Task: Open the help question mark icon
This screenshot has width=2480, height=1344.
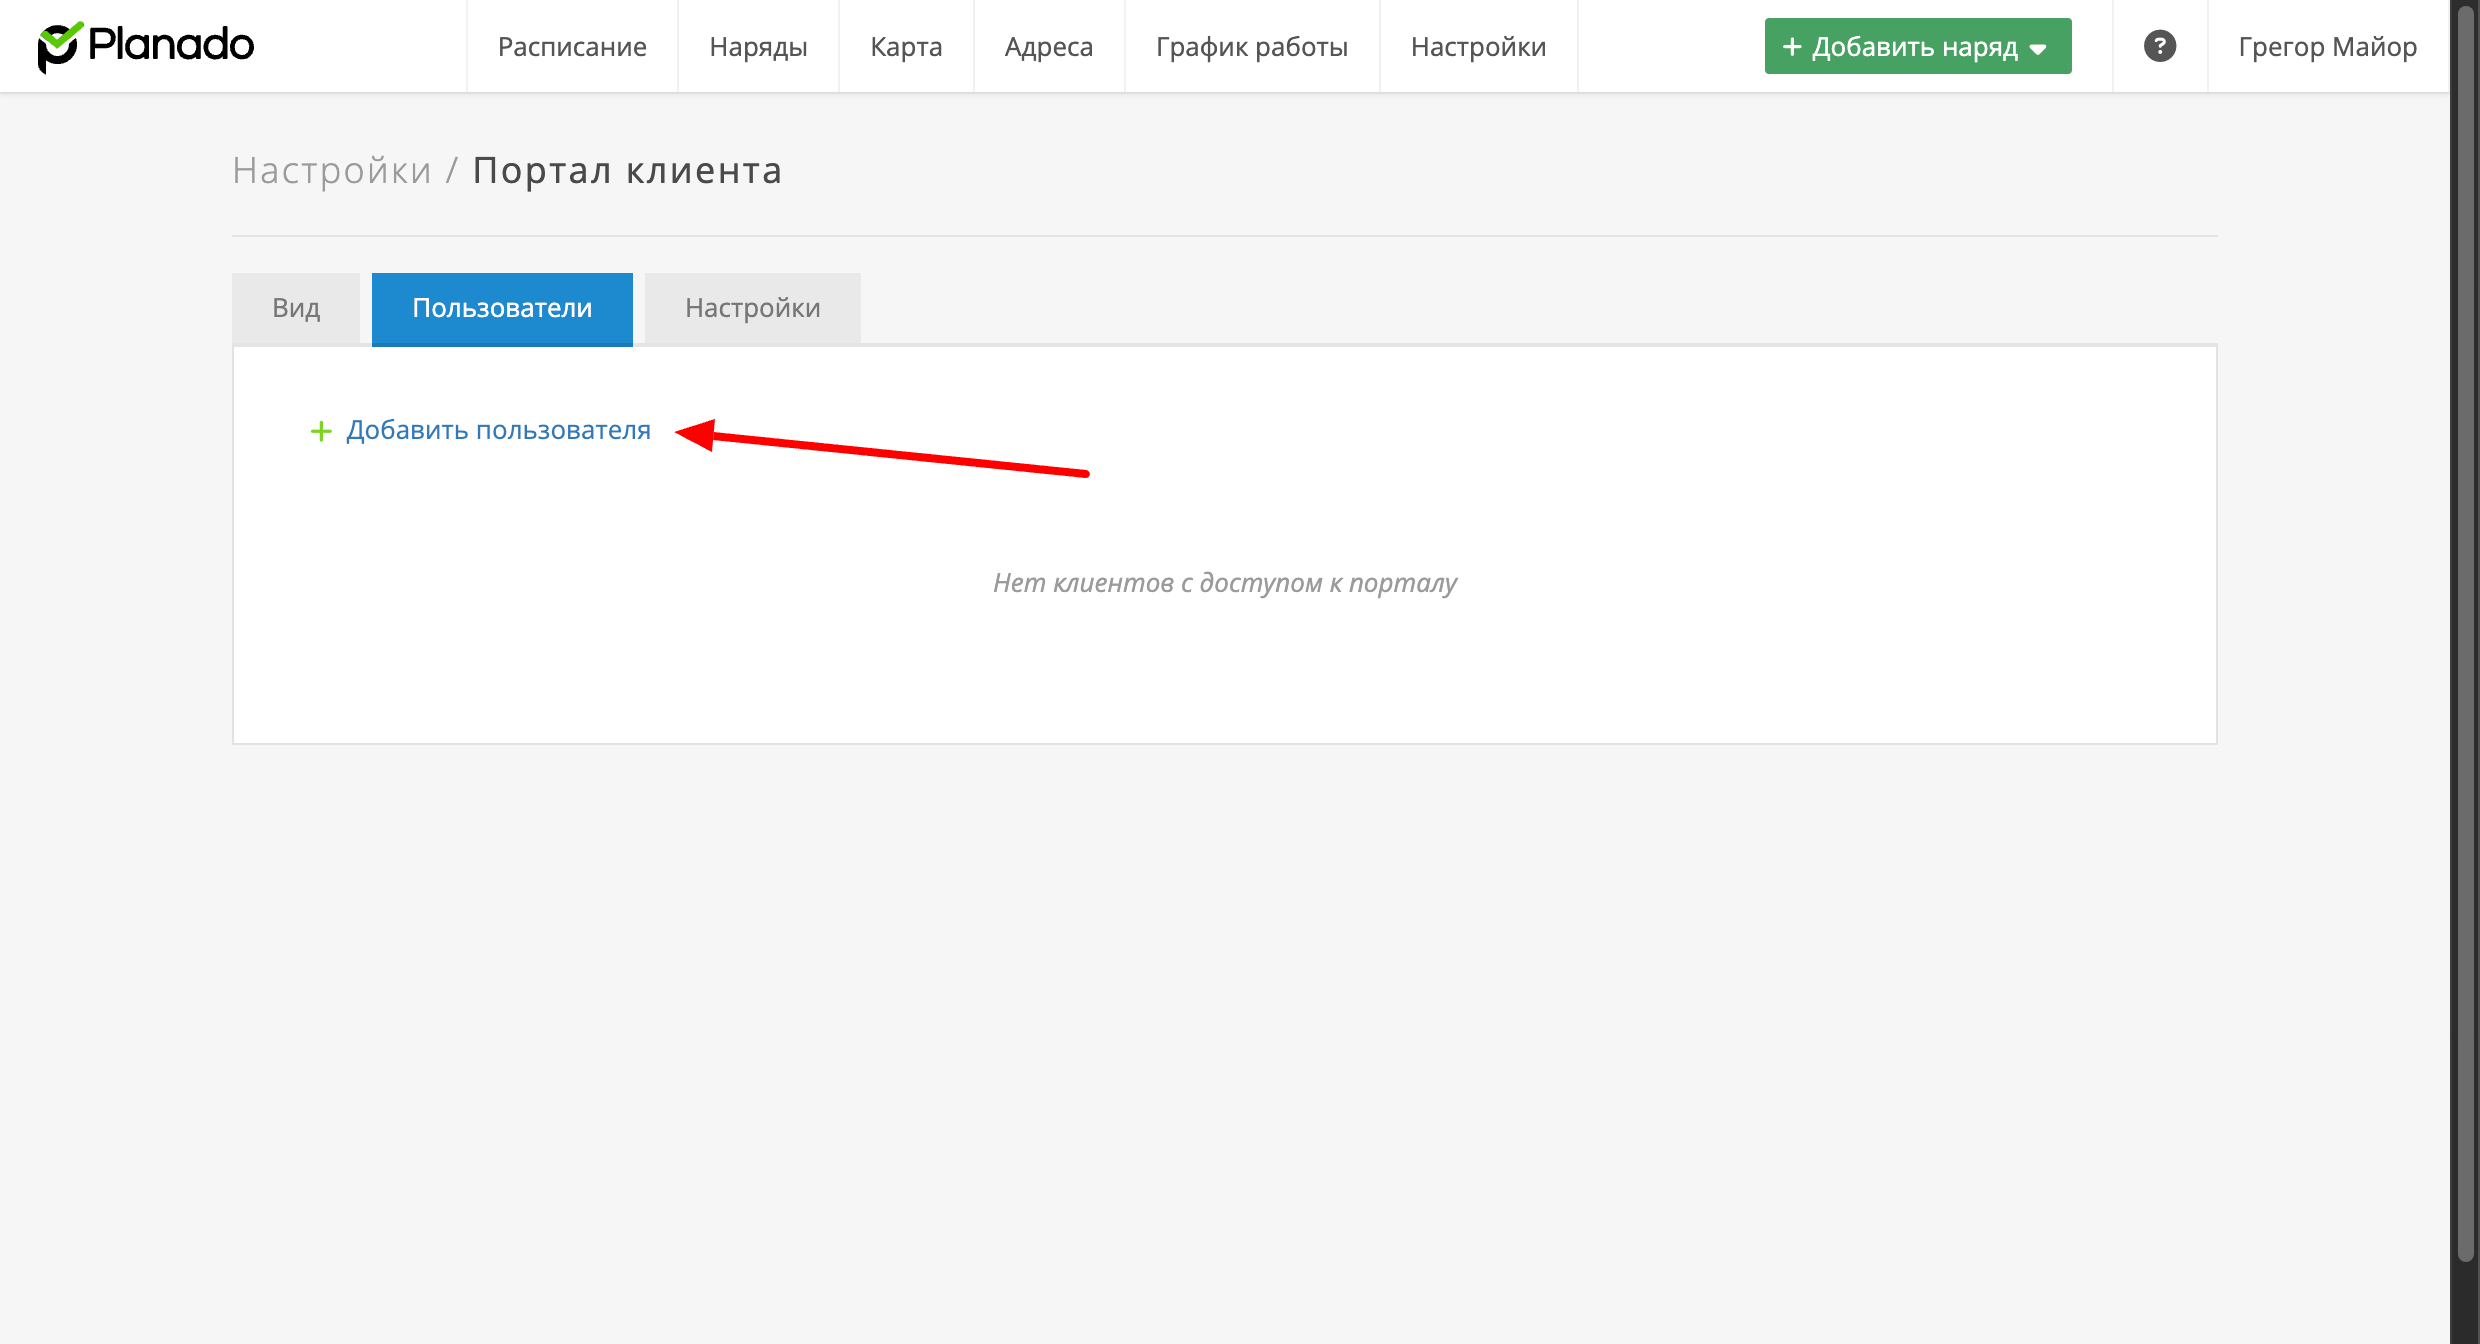Action: [x=2159, y=46]
